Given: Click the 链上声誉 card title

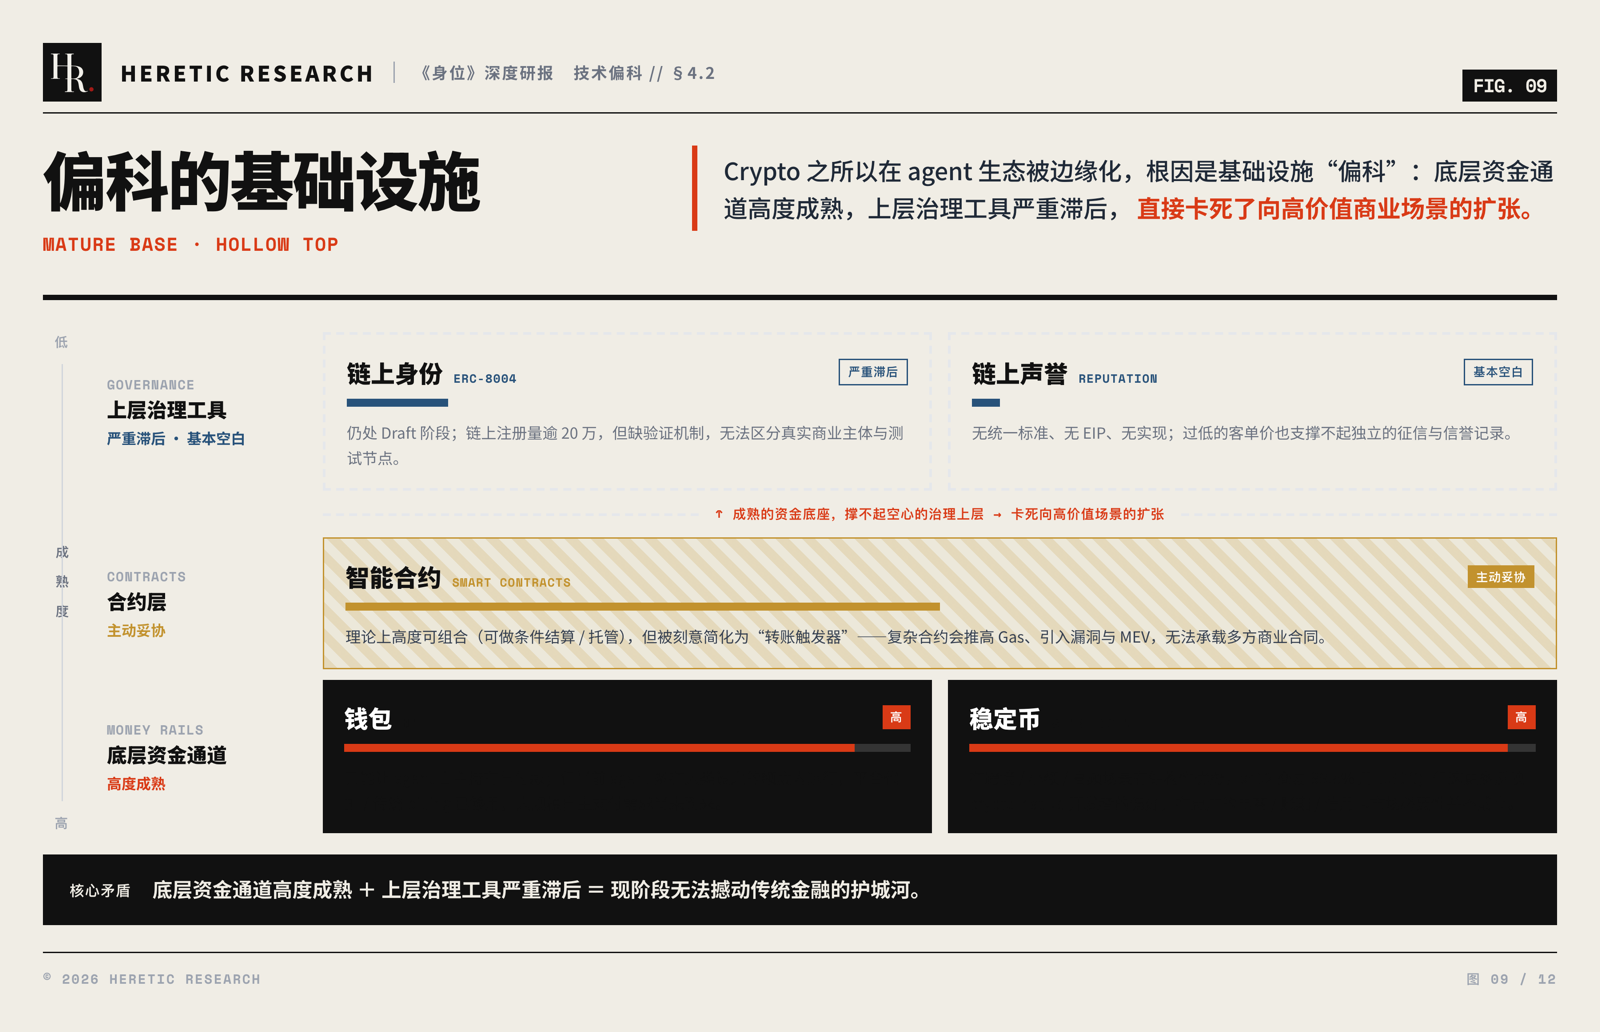Looking at the screenshot, I should pyautogui.click(x=1019, y=374).
